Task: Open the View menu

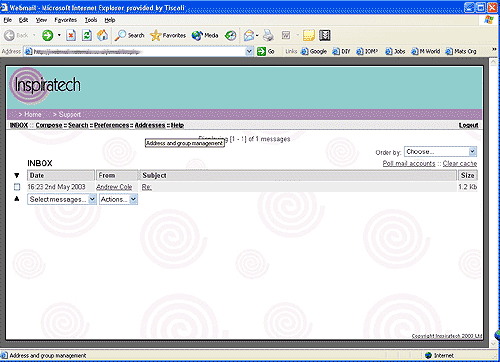Action: click(41, 20)
